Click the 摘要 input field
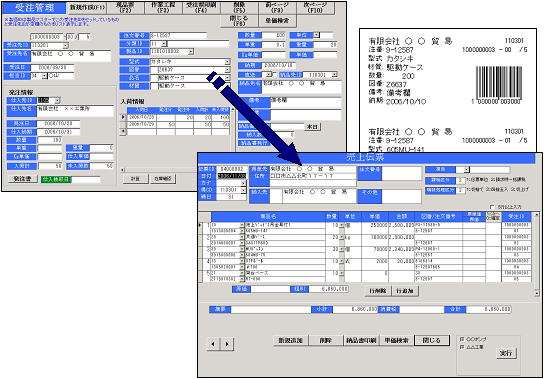544x379 pixels. pyautogui.click(x=271, y=309)
